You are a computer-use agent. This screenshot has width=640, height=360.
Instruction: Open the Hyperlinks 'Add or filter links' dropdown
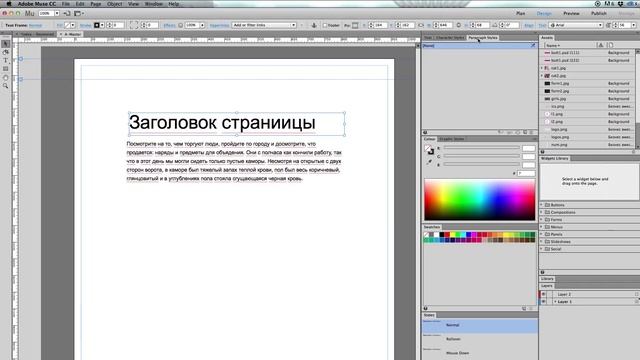264,25
